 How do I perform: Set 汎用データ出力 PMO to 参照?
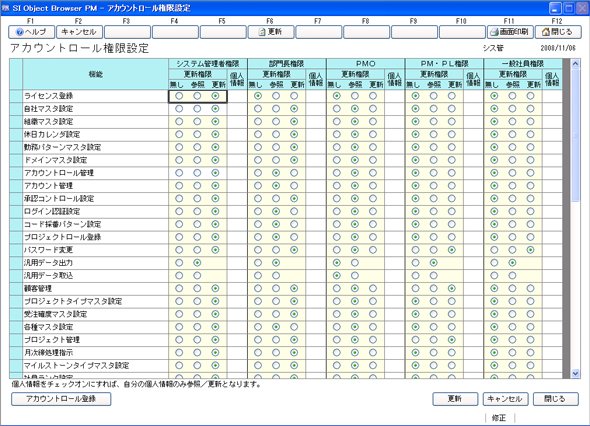pyautogui.click(x=355, y=263)
